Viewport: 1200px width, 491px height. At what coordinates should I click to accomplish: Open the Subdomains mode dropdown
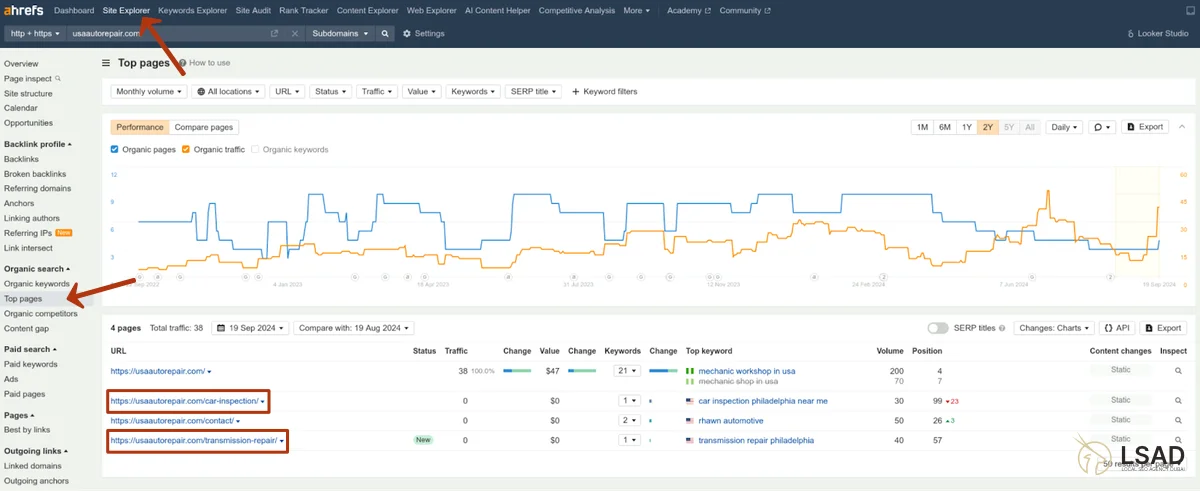point(340,33)
